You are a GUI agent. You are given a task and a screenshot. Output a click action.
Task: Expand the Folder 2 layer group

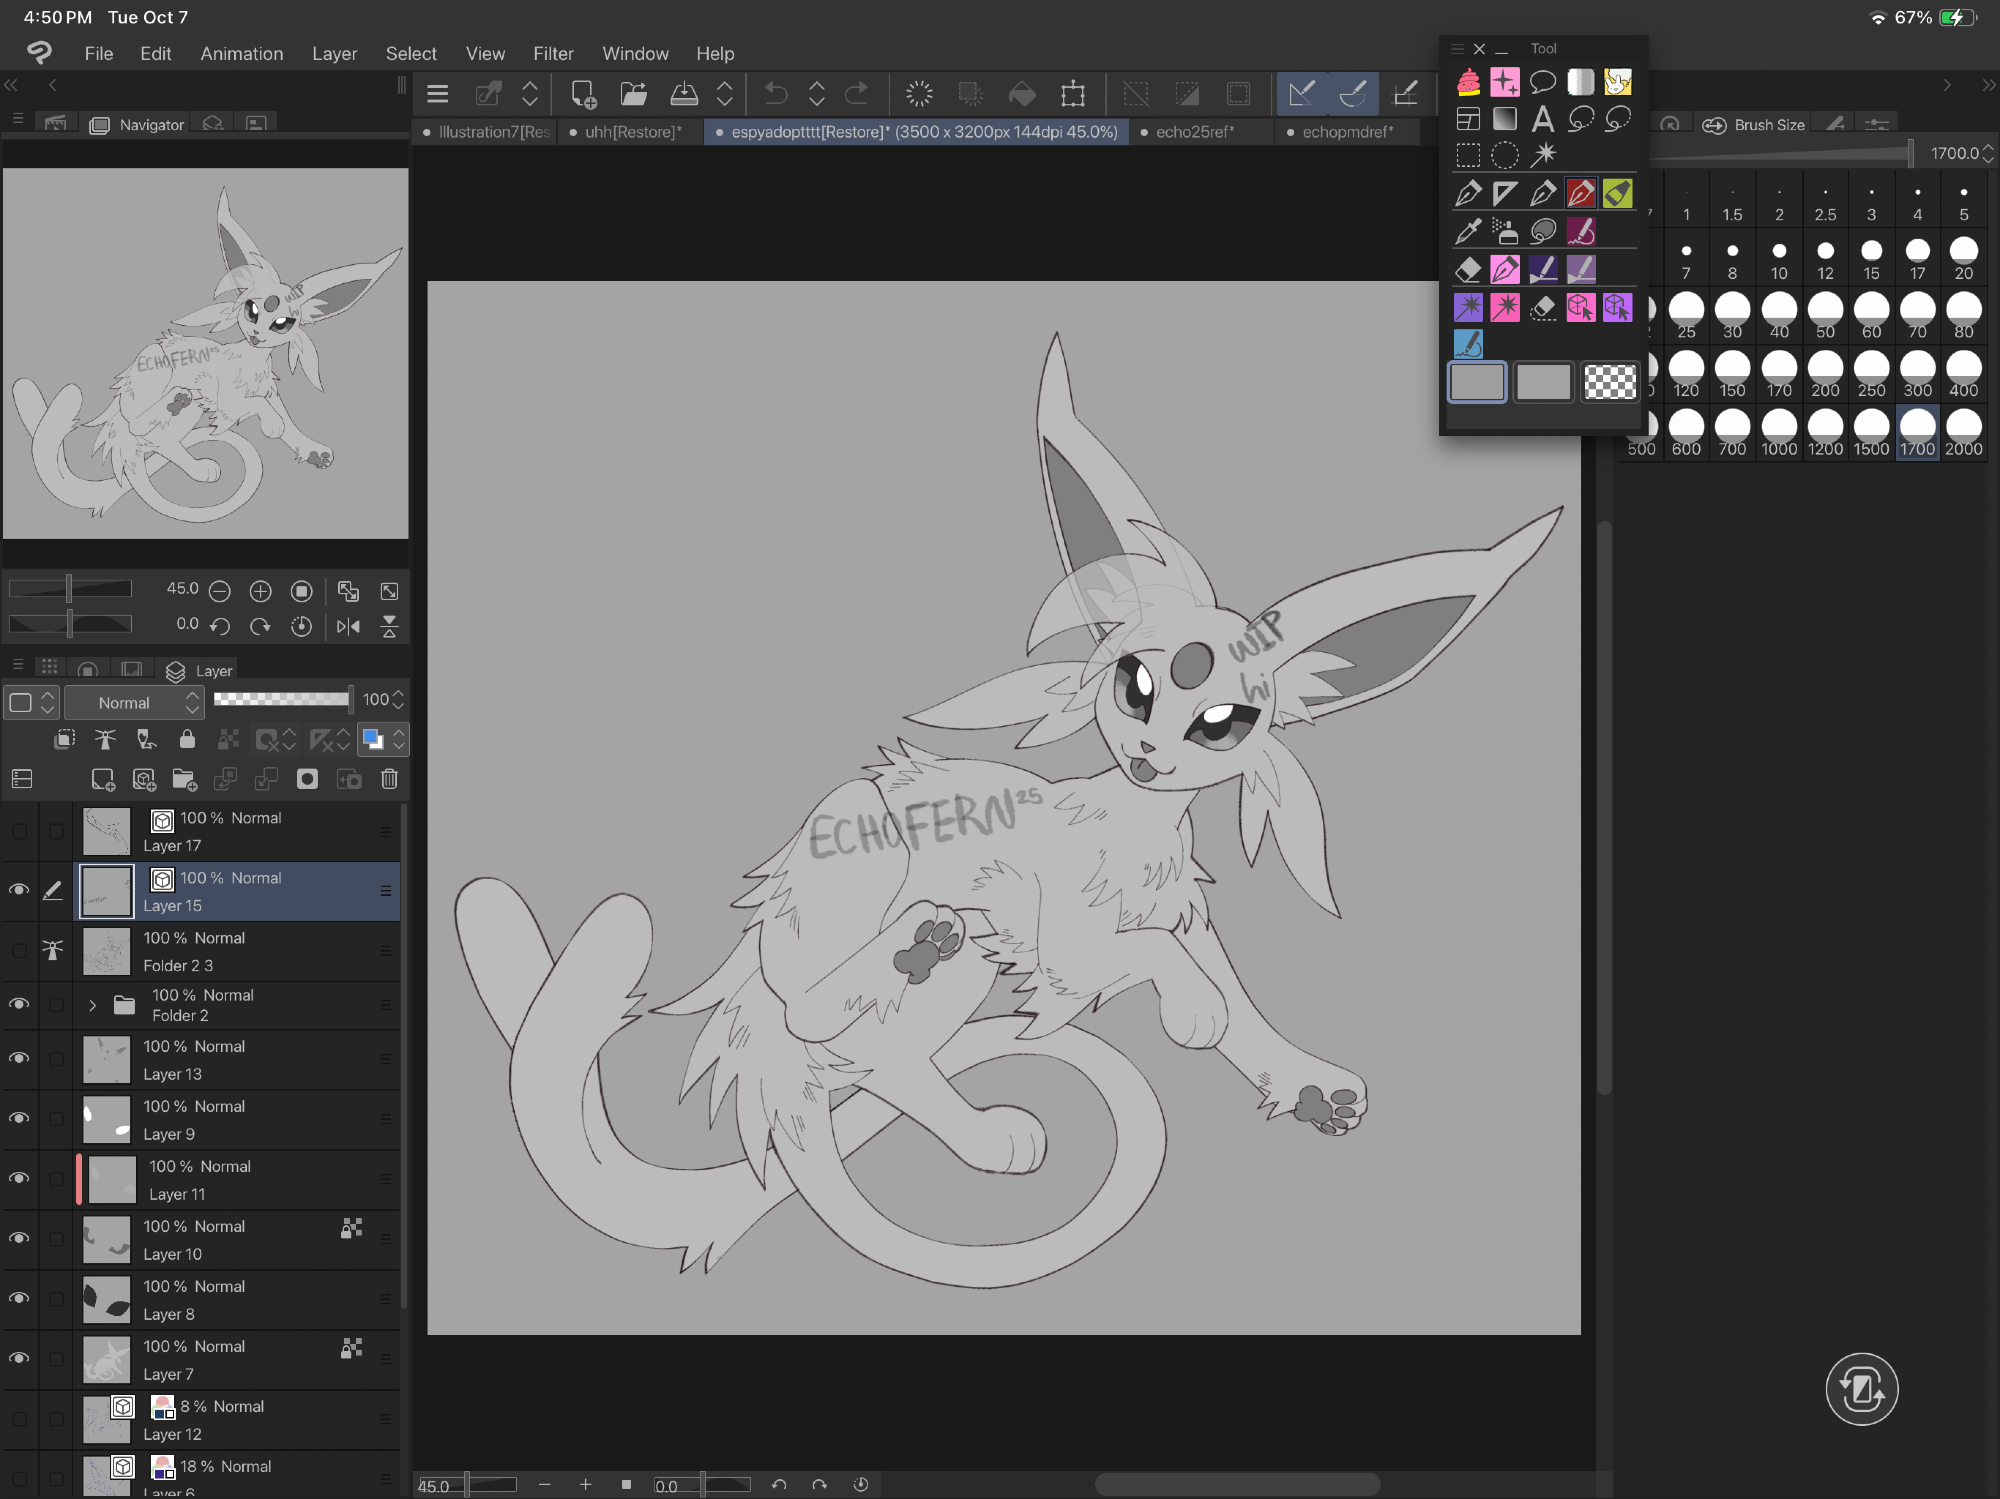tap(93, 1005)
